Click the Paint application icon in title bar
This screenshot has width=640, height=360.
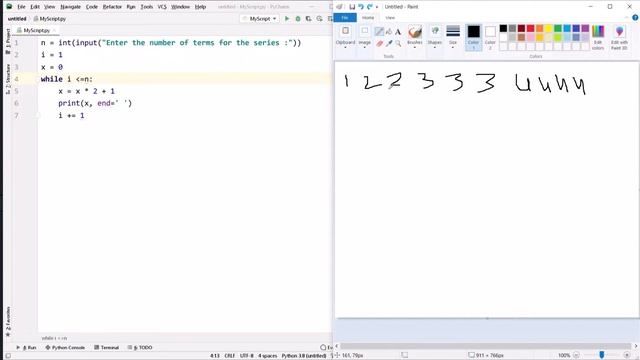click(339, 7)
